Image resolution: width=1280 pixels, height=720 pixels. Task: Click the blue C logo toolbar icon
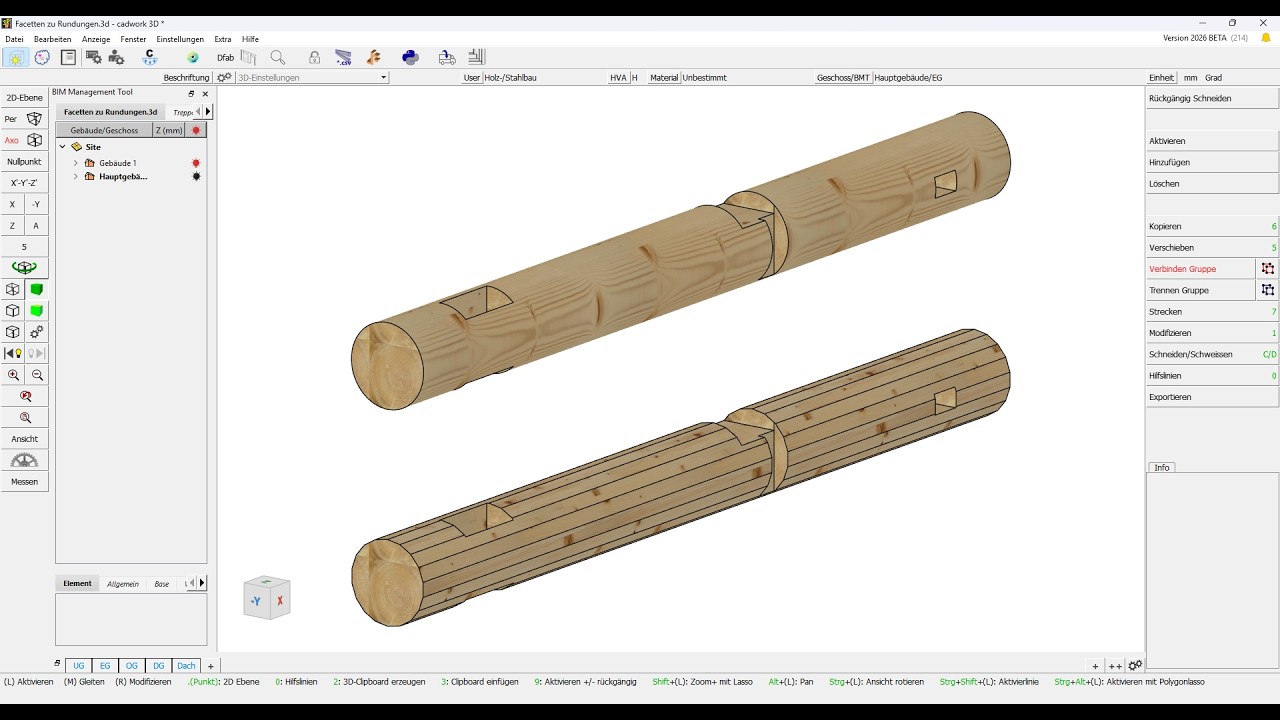[150, 57]
